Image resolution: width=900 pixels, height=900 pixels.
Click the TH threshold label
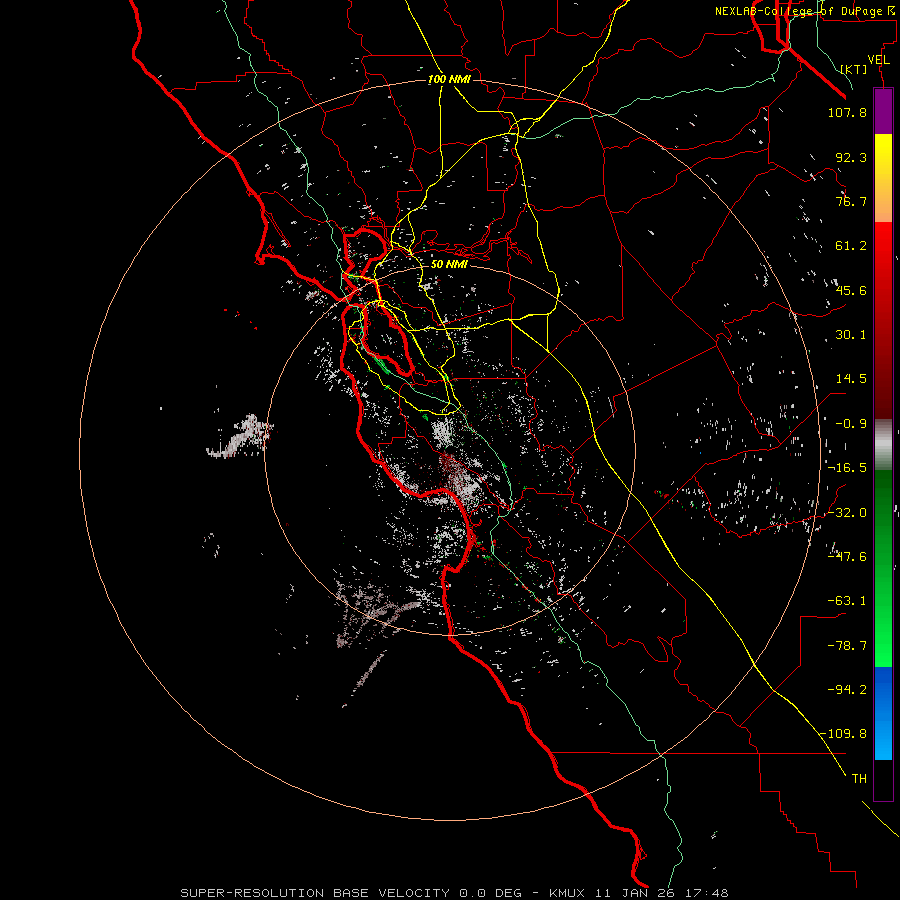tap(859, 779)
